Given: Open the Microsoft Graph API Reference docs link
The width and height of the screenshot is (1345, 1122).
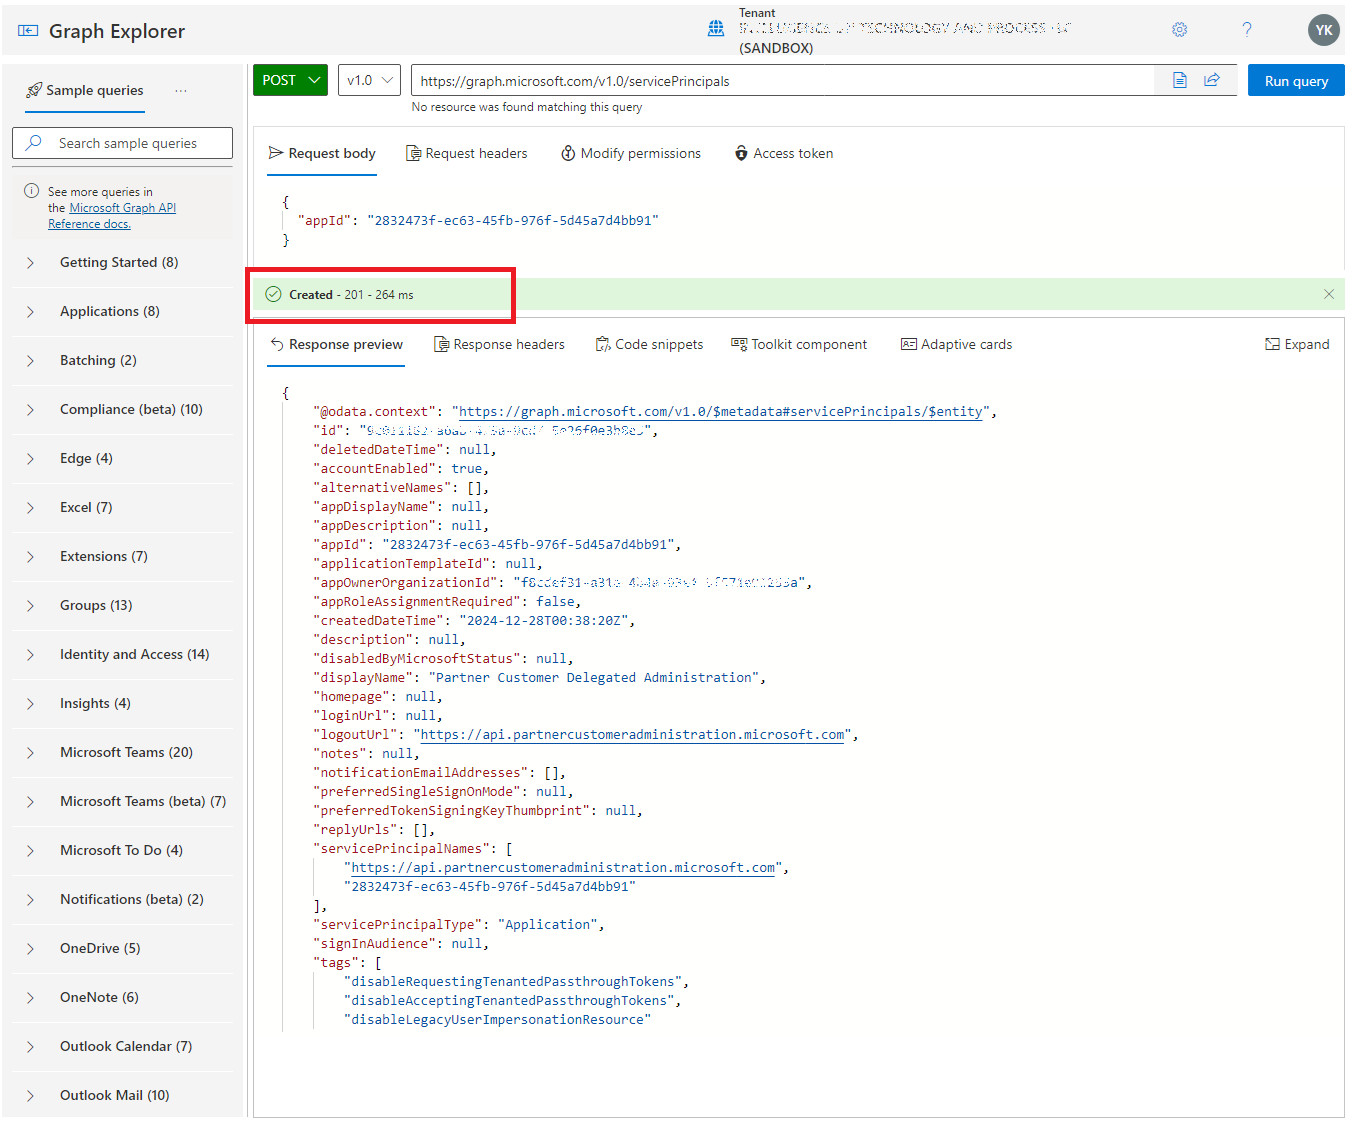Looking at the screenshot, I should (112, 216).
